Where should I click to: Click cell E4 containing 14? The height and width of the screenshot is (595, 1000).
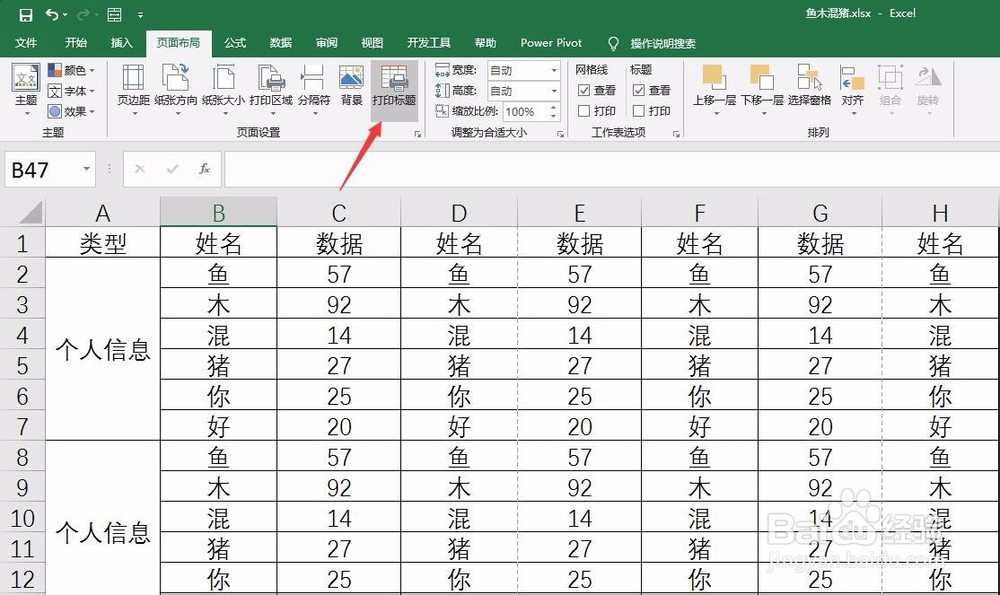click(580, 335)
